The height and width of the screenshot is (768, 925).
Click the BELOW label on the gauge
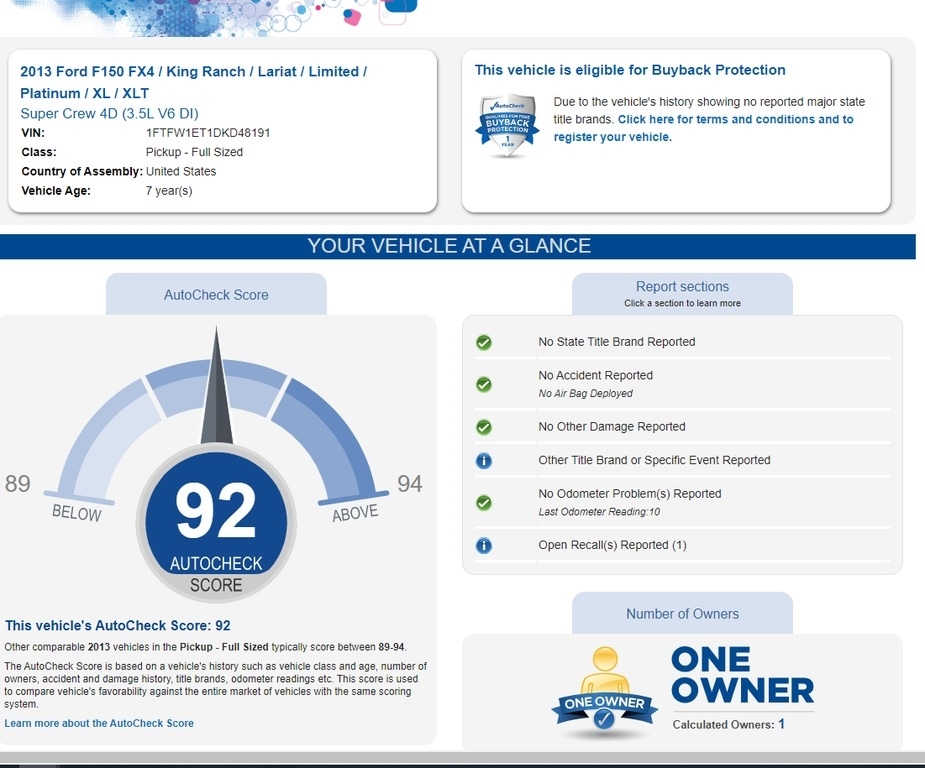coord(77,513)
